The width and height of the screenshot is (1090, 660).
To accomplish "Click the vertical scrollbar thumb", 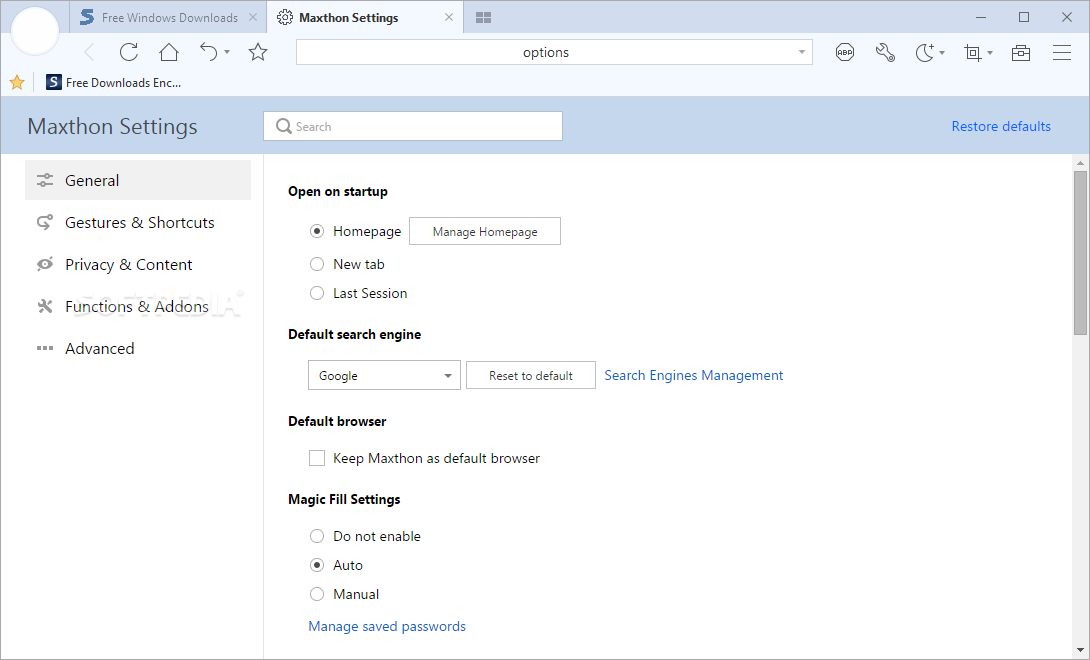I will 1080,253.
